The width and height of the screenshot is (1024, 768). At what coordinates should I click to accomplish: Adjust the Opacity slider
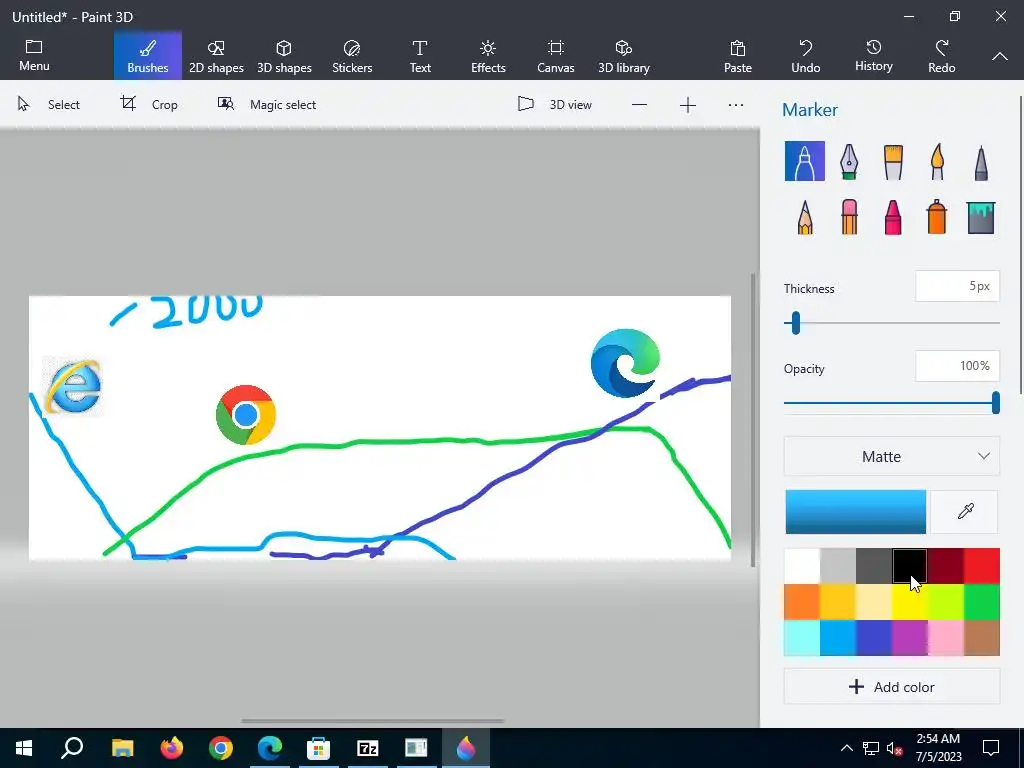tap(995, 403)
